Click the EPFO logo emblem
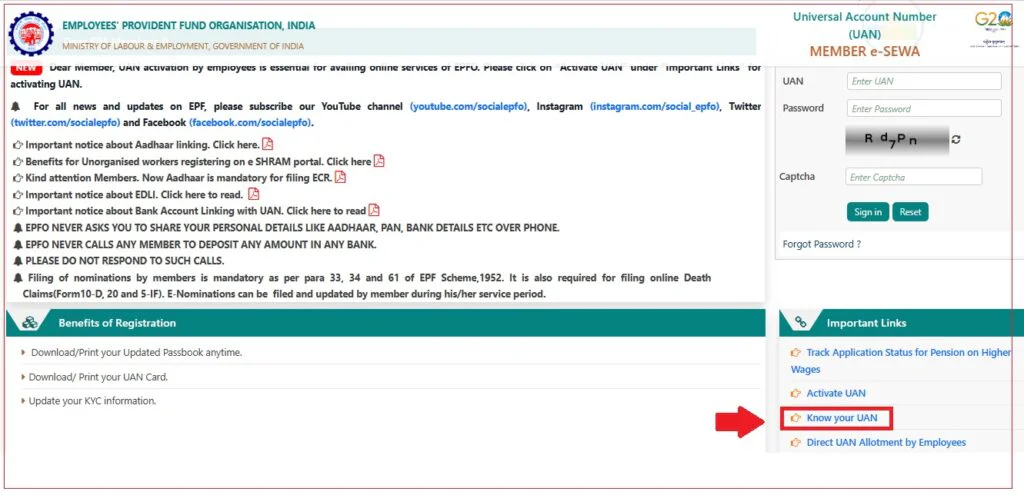The height and width of the screenshot is (495, 1024). pos(31,34)
